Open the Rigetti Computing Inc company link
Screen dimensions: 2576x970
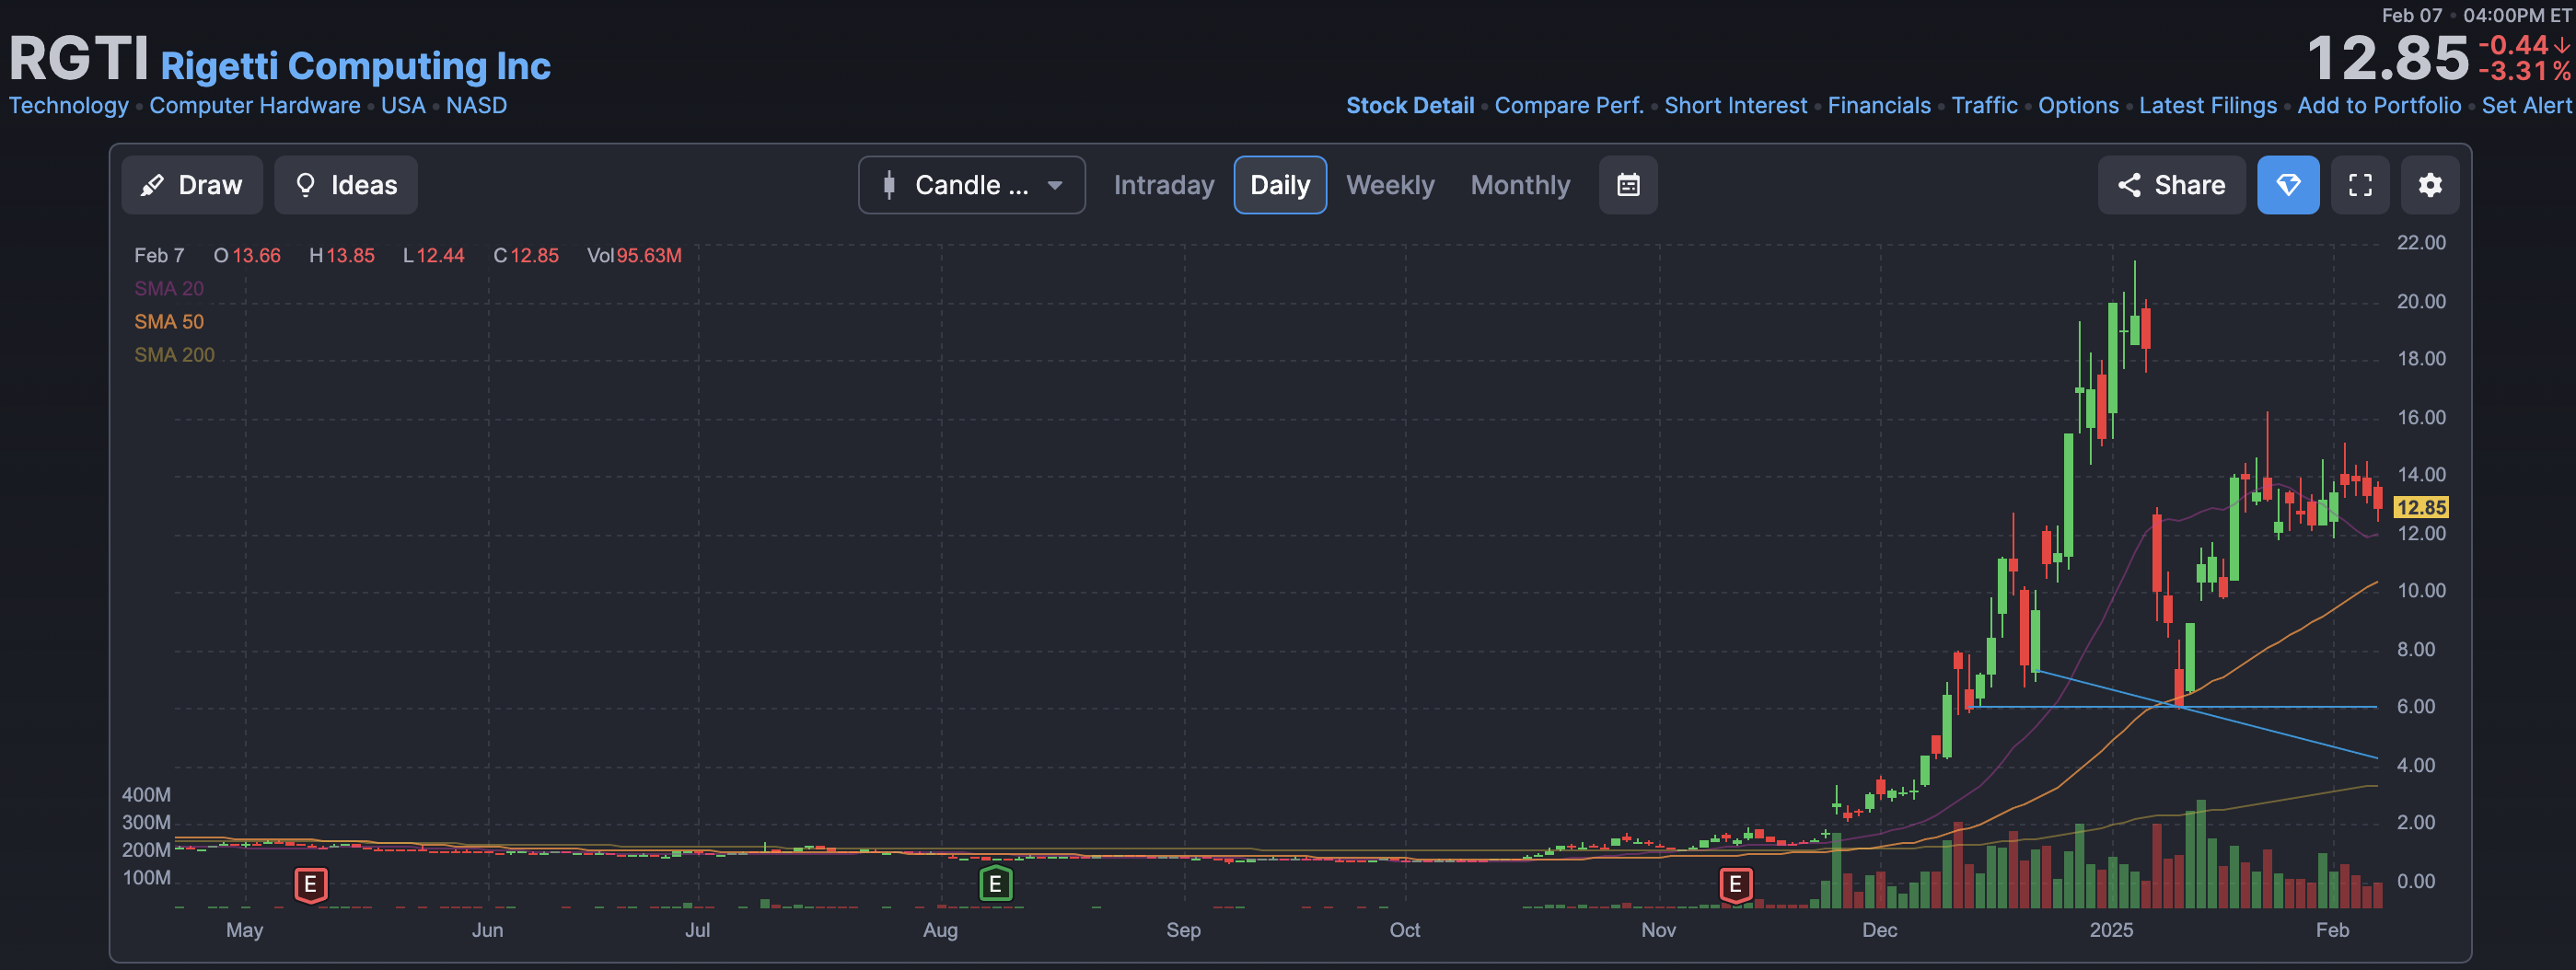point(355,66)
